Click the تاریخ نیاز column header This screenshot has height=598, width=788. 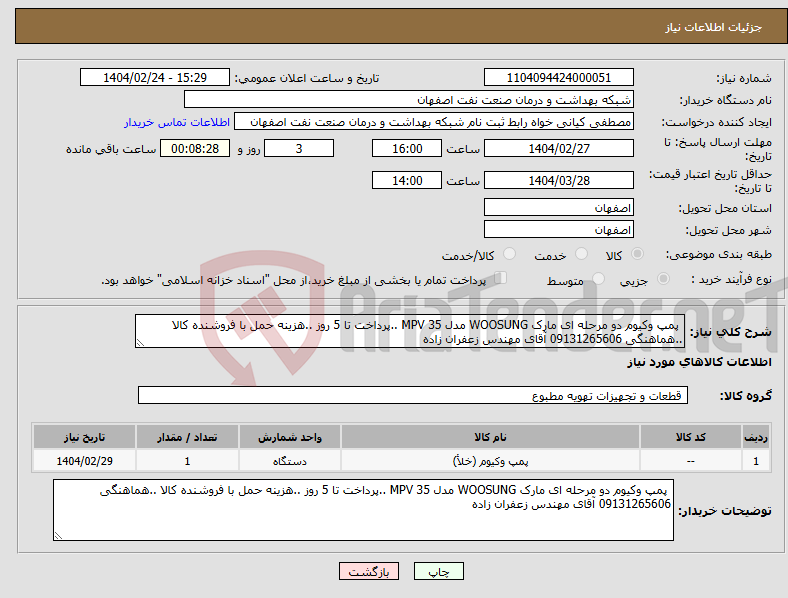point(84,437)
